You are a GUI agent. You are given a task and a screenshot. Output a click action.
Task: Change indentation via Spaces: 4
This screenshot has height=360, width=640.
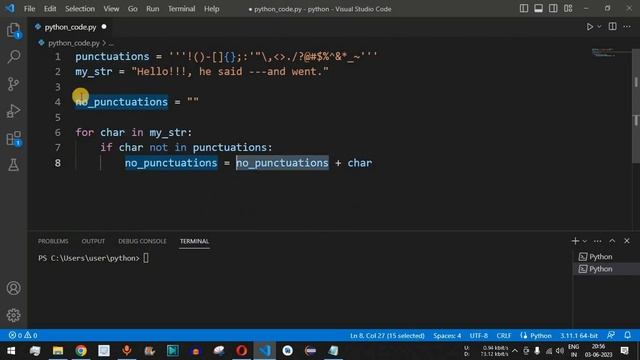[x=447, y=336]
